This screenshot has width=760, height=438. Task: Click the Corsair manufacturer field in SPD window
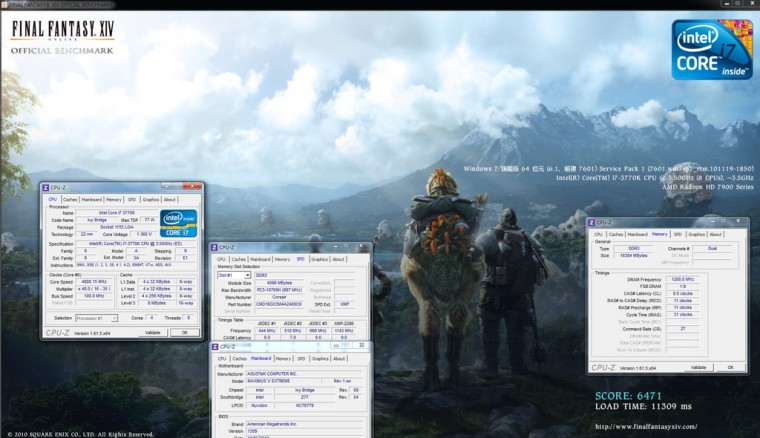pos(279,297)
